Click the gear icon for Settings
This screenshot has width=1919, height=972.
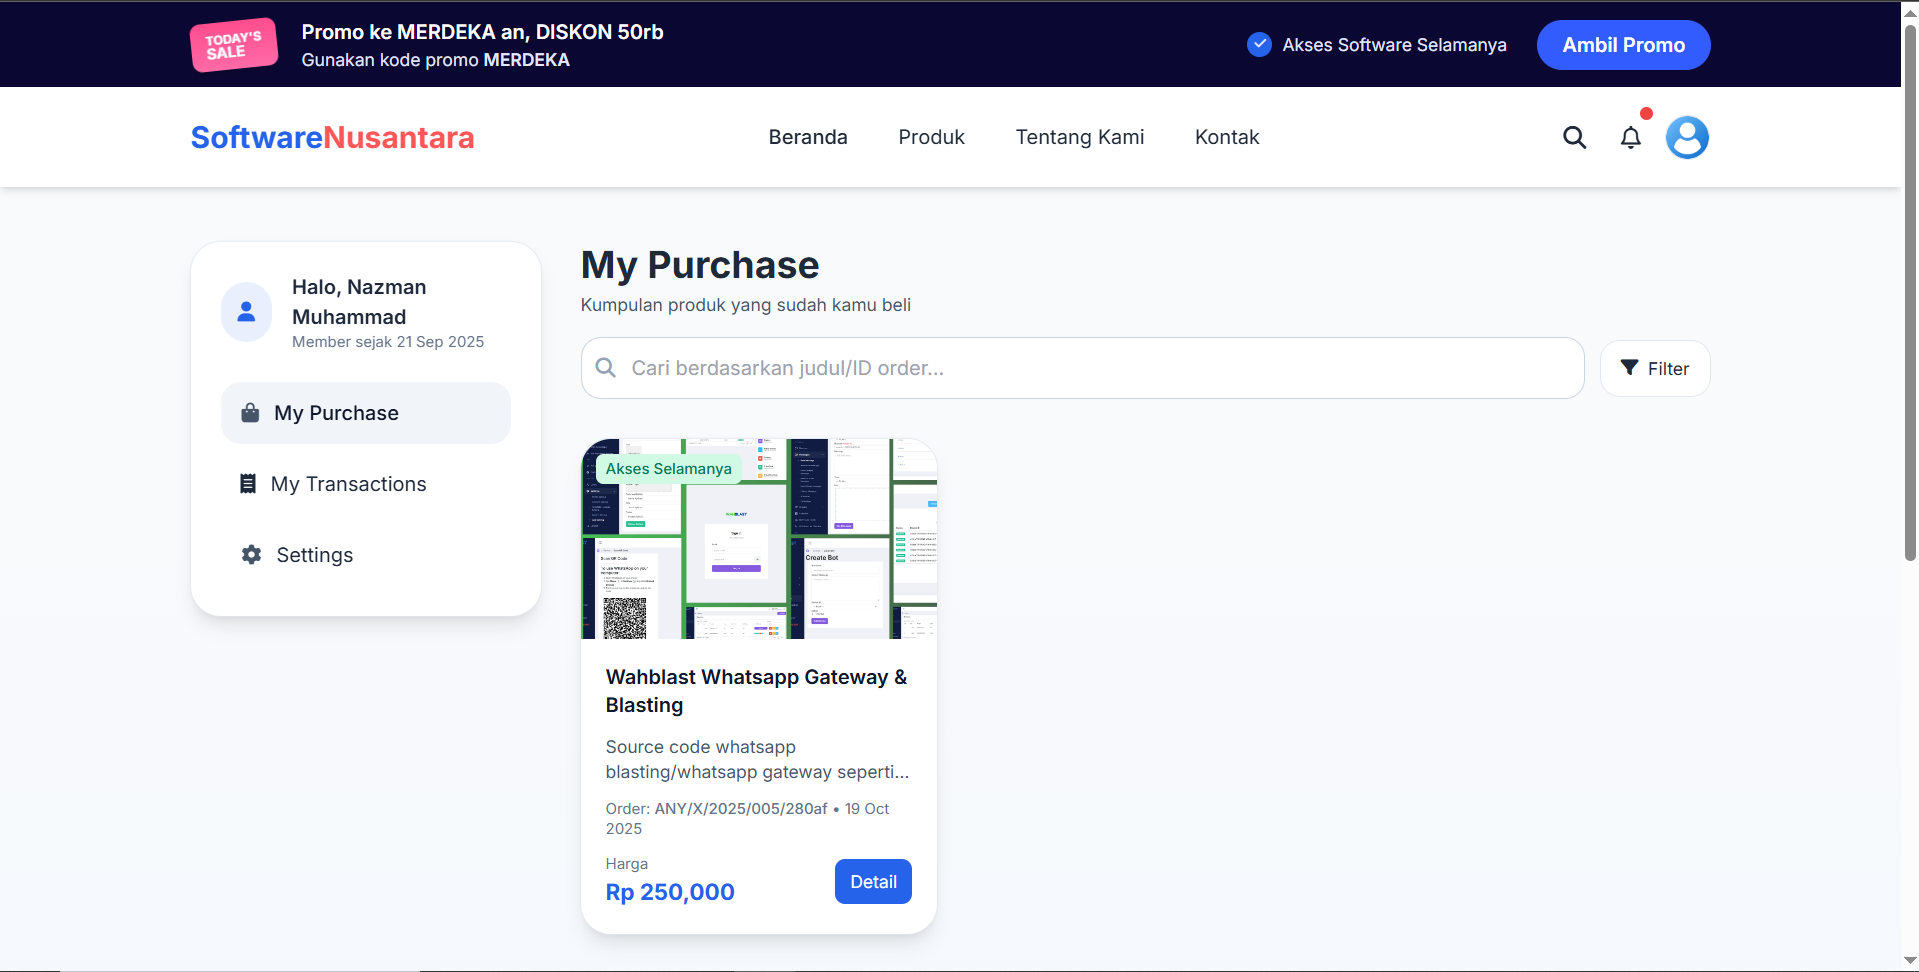(251, 555)
